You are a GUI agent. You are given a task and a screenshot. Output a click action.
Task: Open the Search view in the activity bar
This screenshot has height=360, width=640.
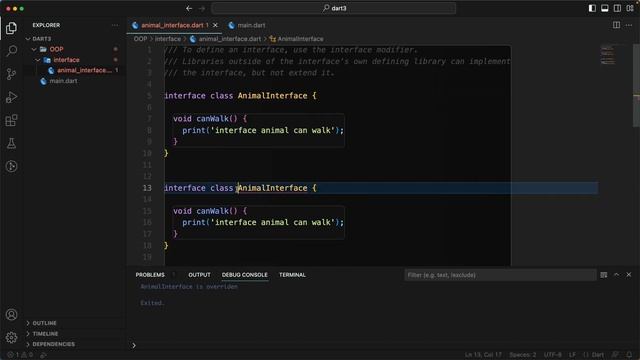pyautogui.click(x=11, y=51)
